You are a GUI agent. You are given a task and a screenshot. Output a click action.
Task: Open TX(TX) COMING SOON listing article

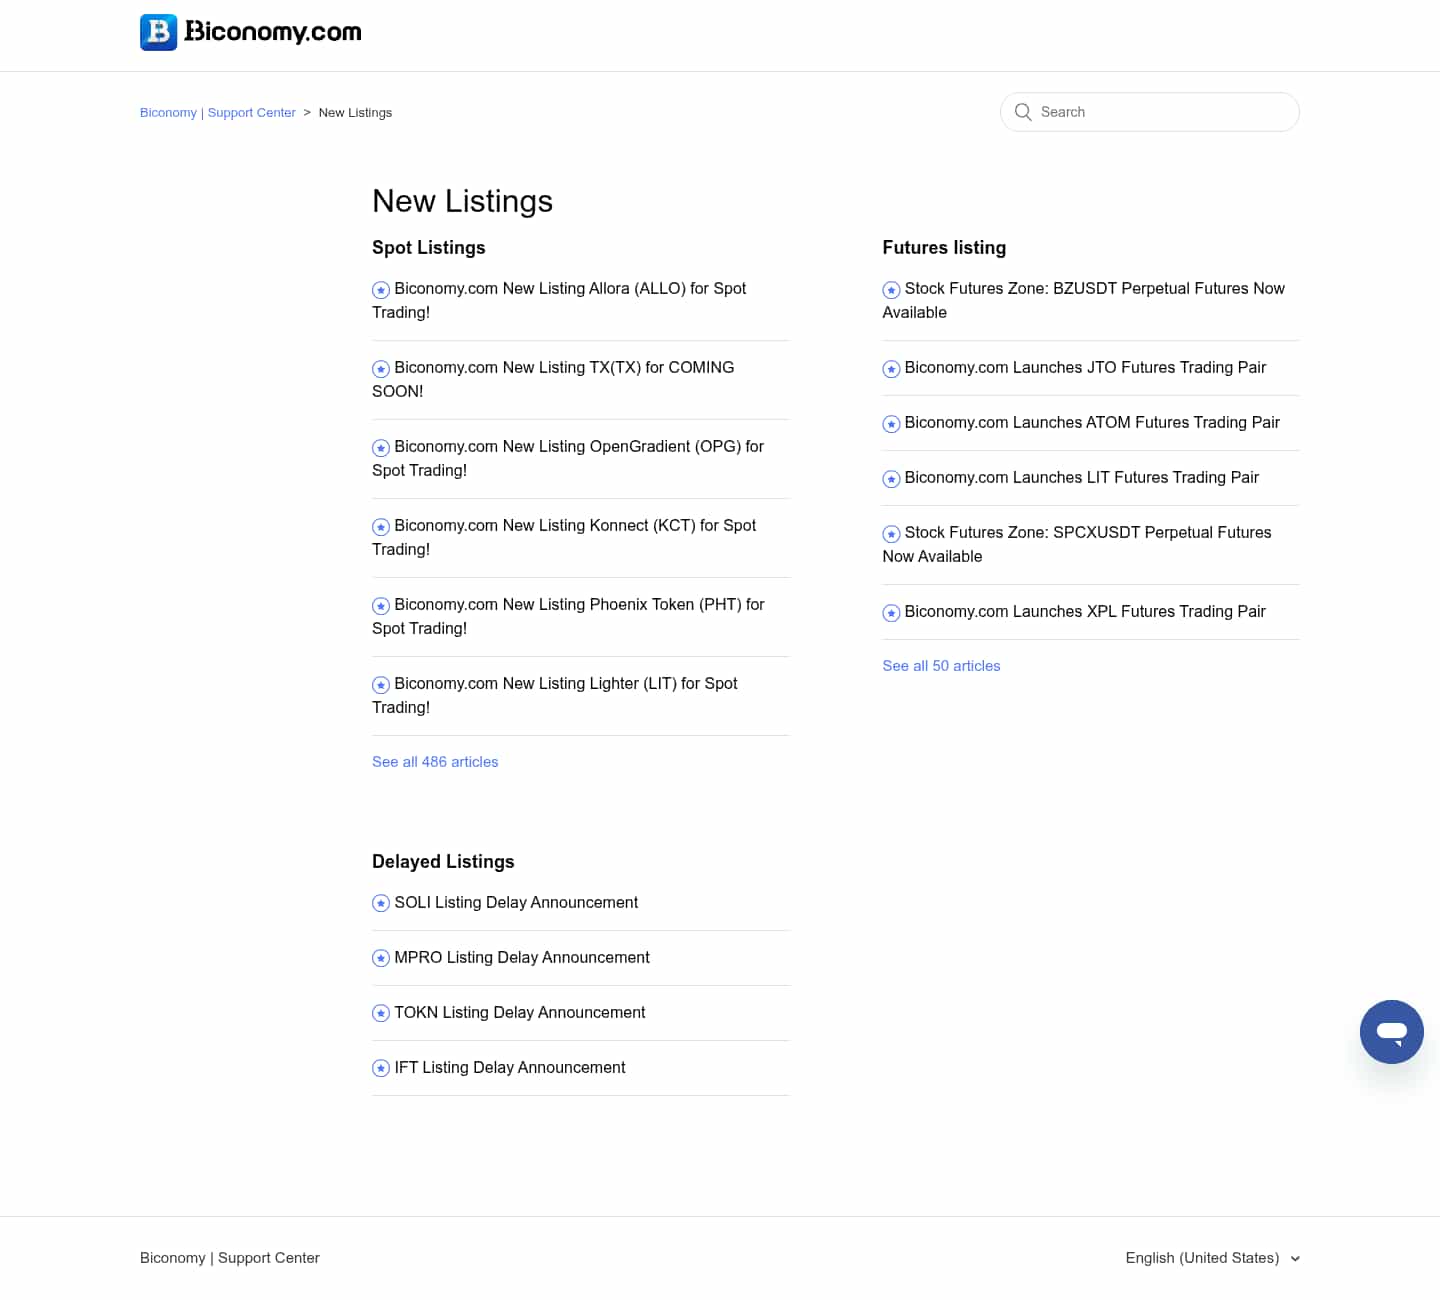(553, 379)
